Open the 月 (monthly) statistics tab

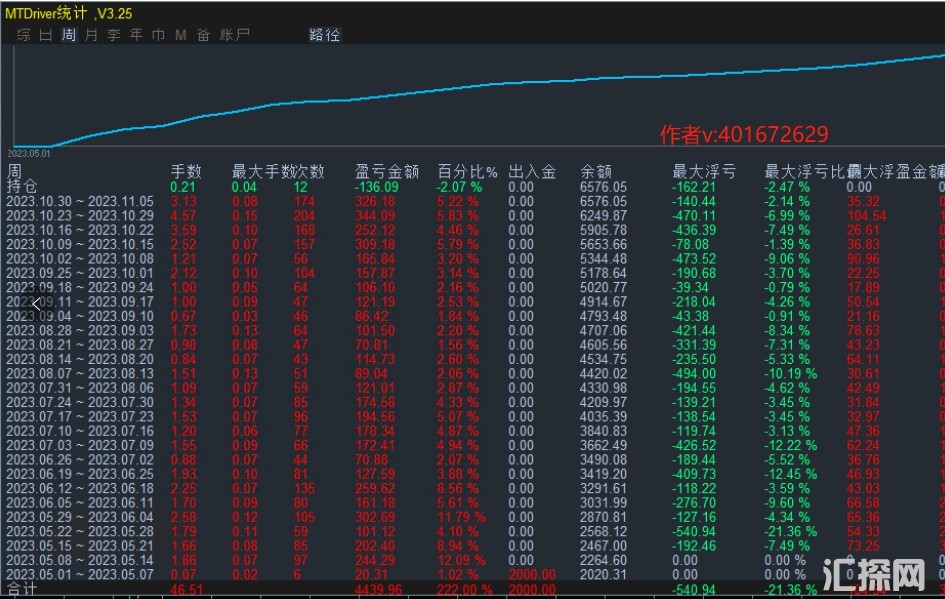pos(91,35)
